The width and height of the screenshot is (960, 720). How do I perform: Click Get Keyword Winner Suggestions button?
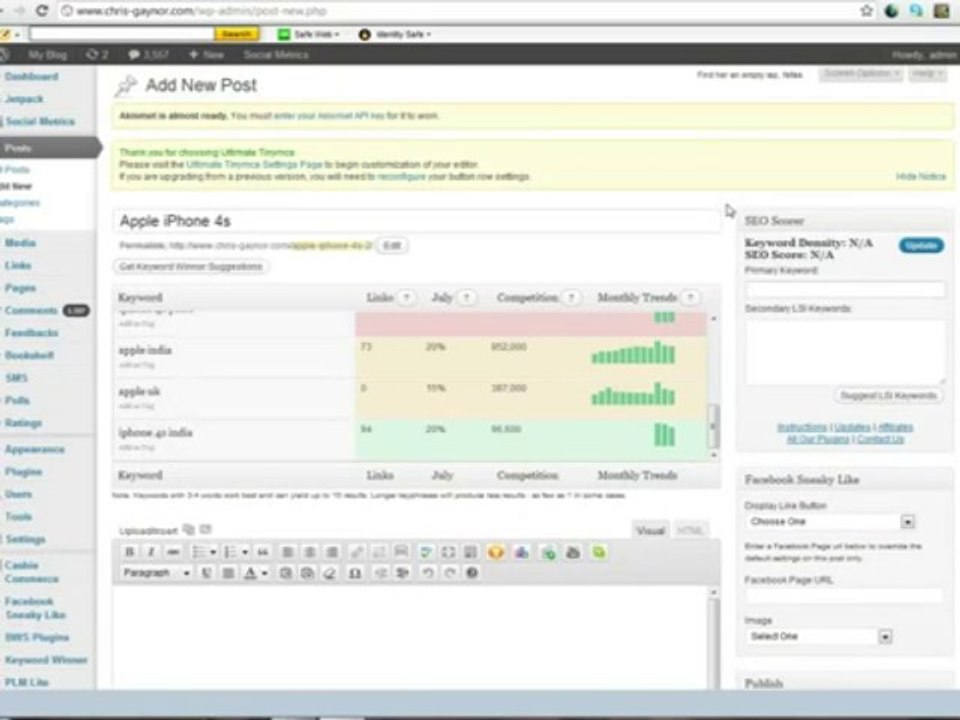[x=191, y=267]
